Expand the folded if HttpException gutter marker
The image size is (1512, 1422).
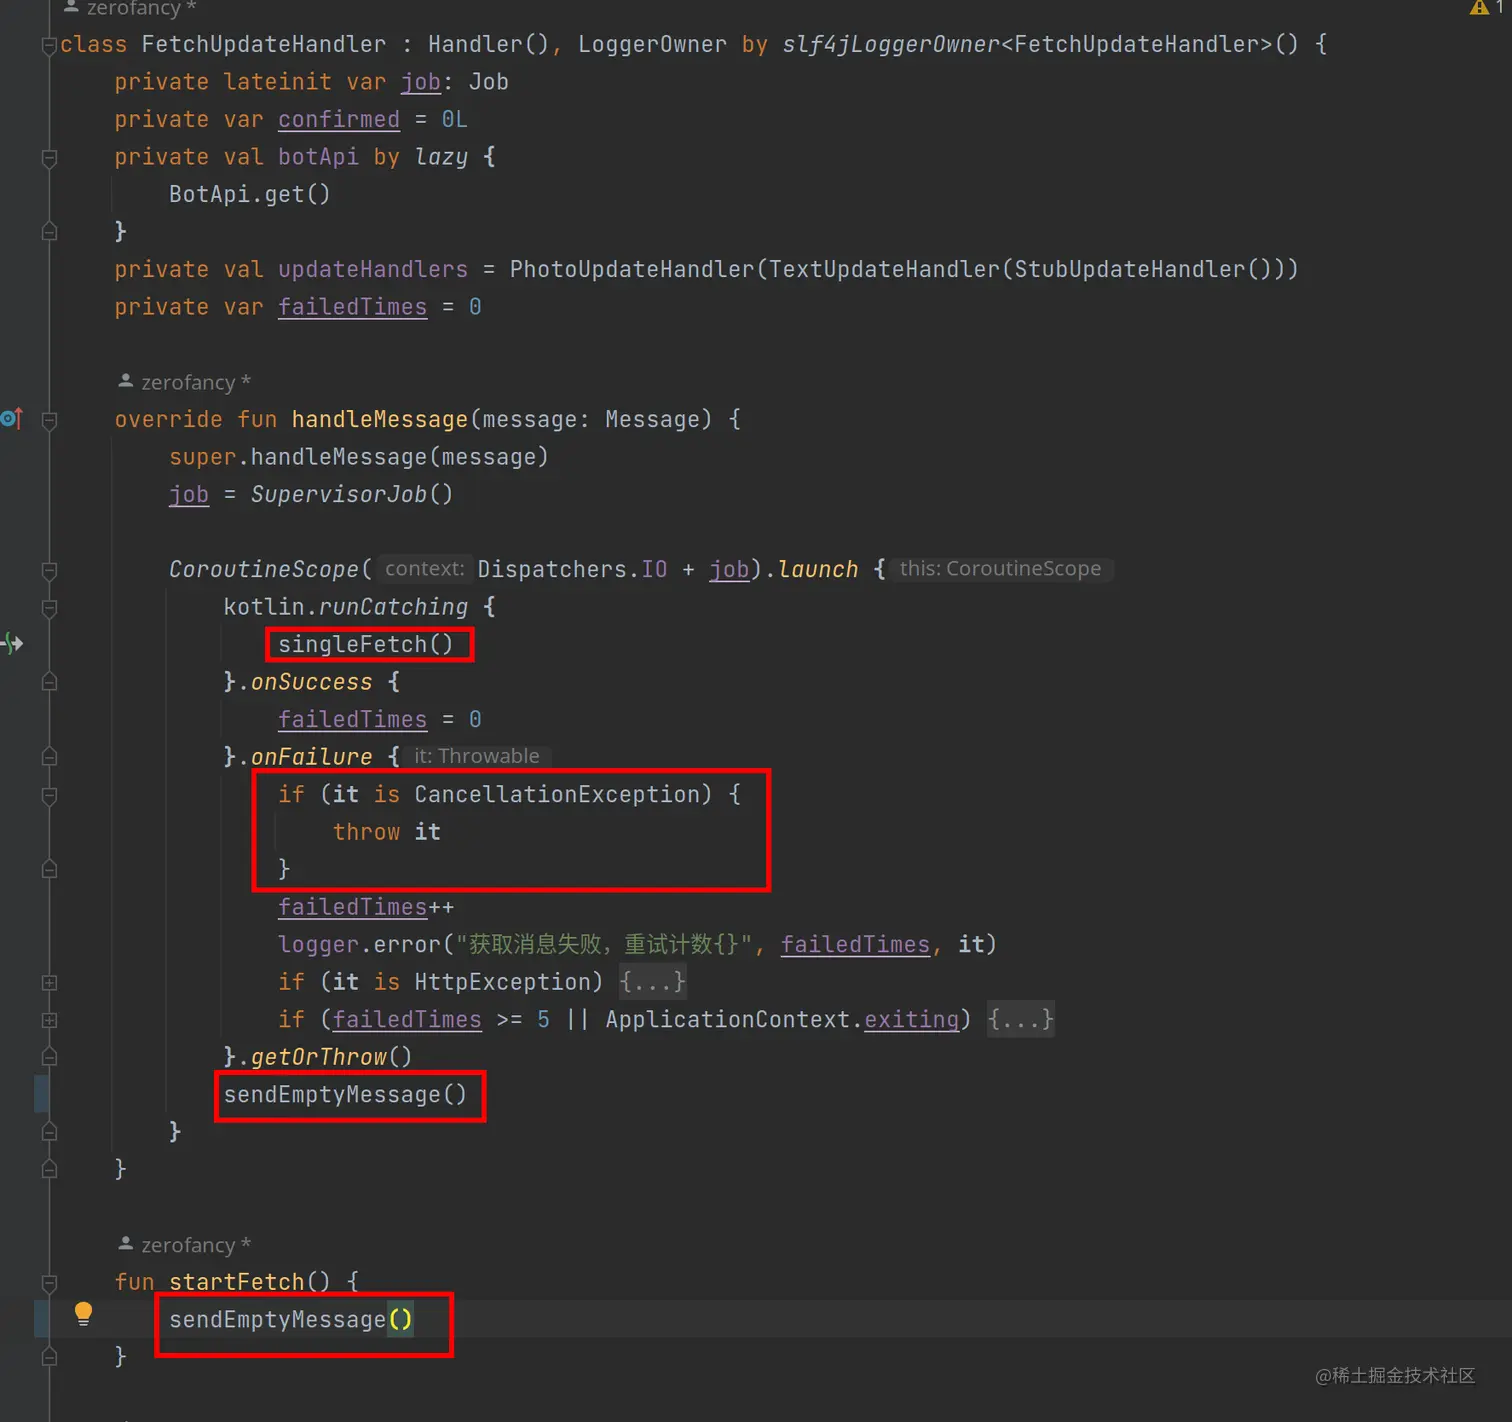(49, 982)
